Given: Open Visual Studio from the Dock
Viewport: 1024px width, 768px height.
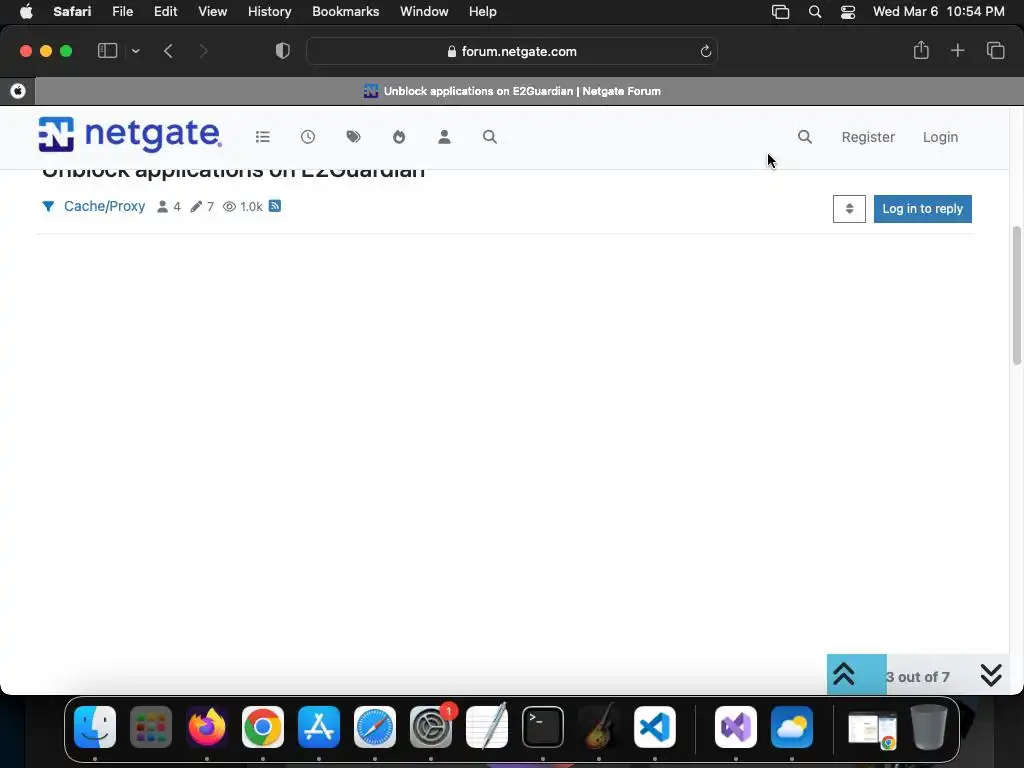Looking at the screenshot, I should [736, 727].
